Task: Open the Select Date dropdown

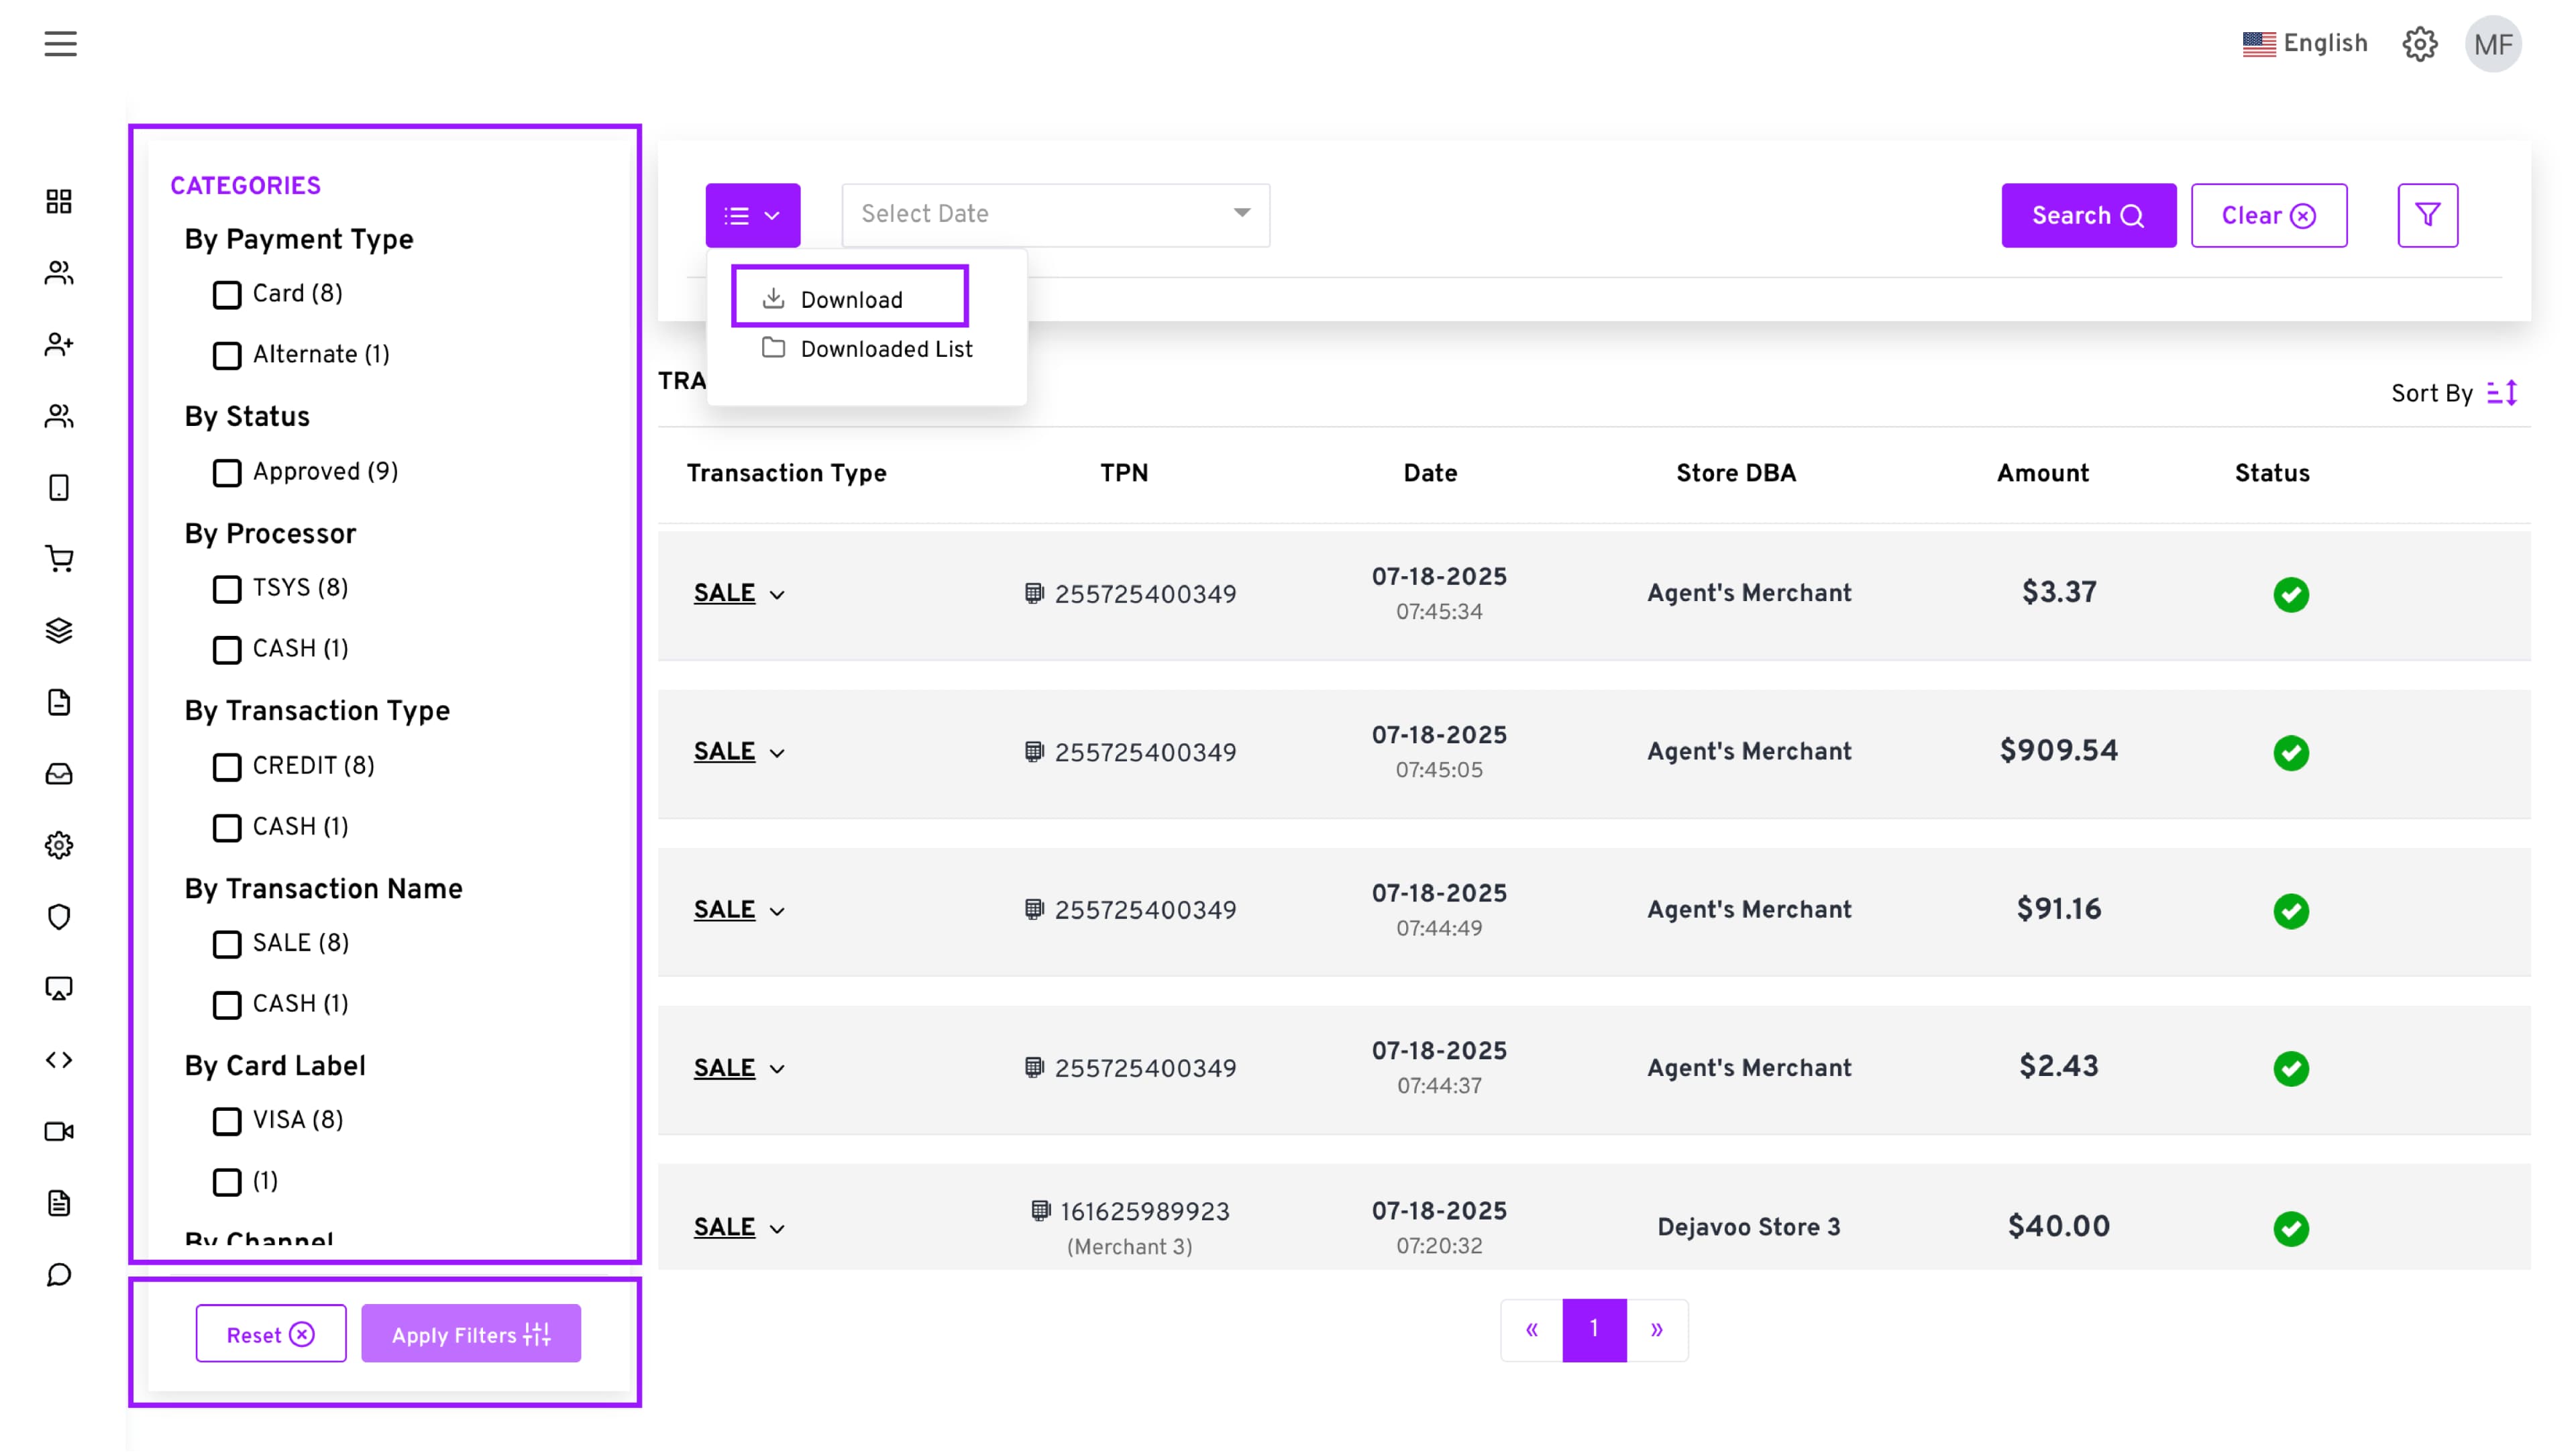Action: tap(1055, 215)
